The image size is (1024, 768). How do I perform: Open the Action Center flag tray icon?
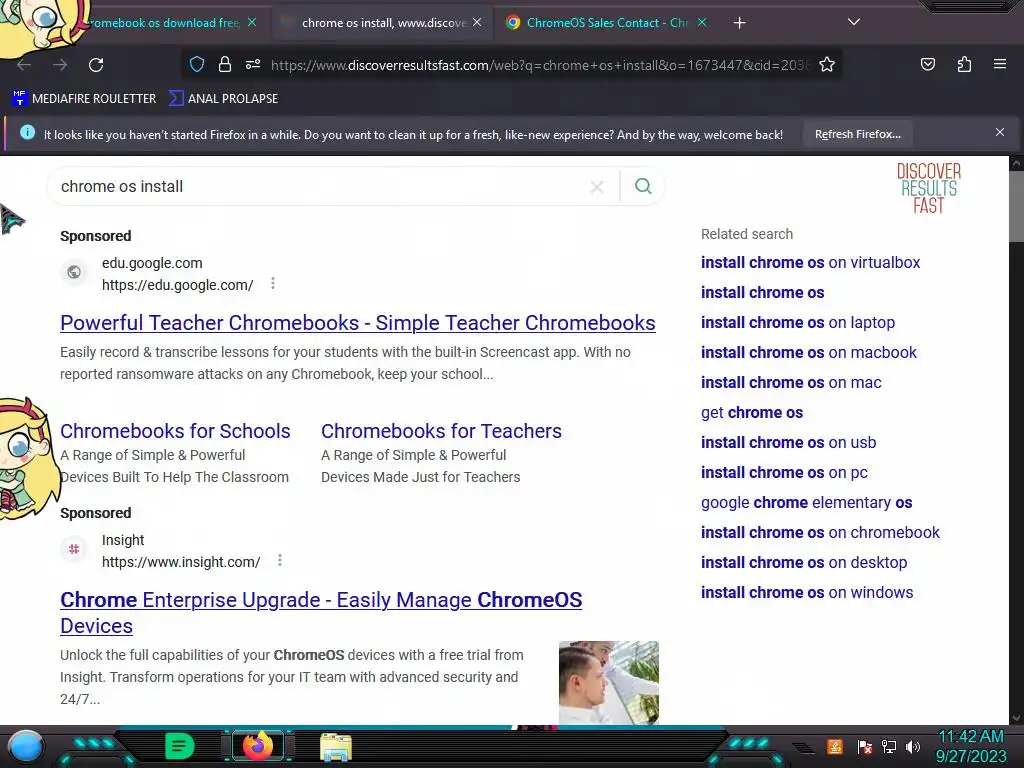(x=865, y=747)
